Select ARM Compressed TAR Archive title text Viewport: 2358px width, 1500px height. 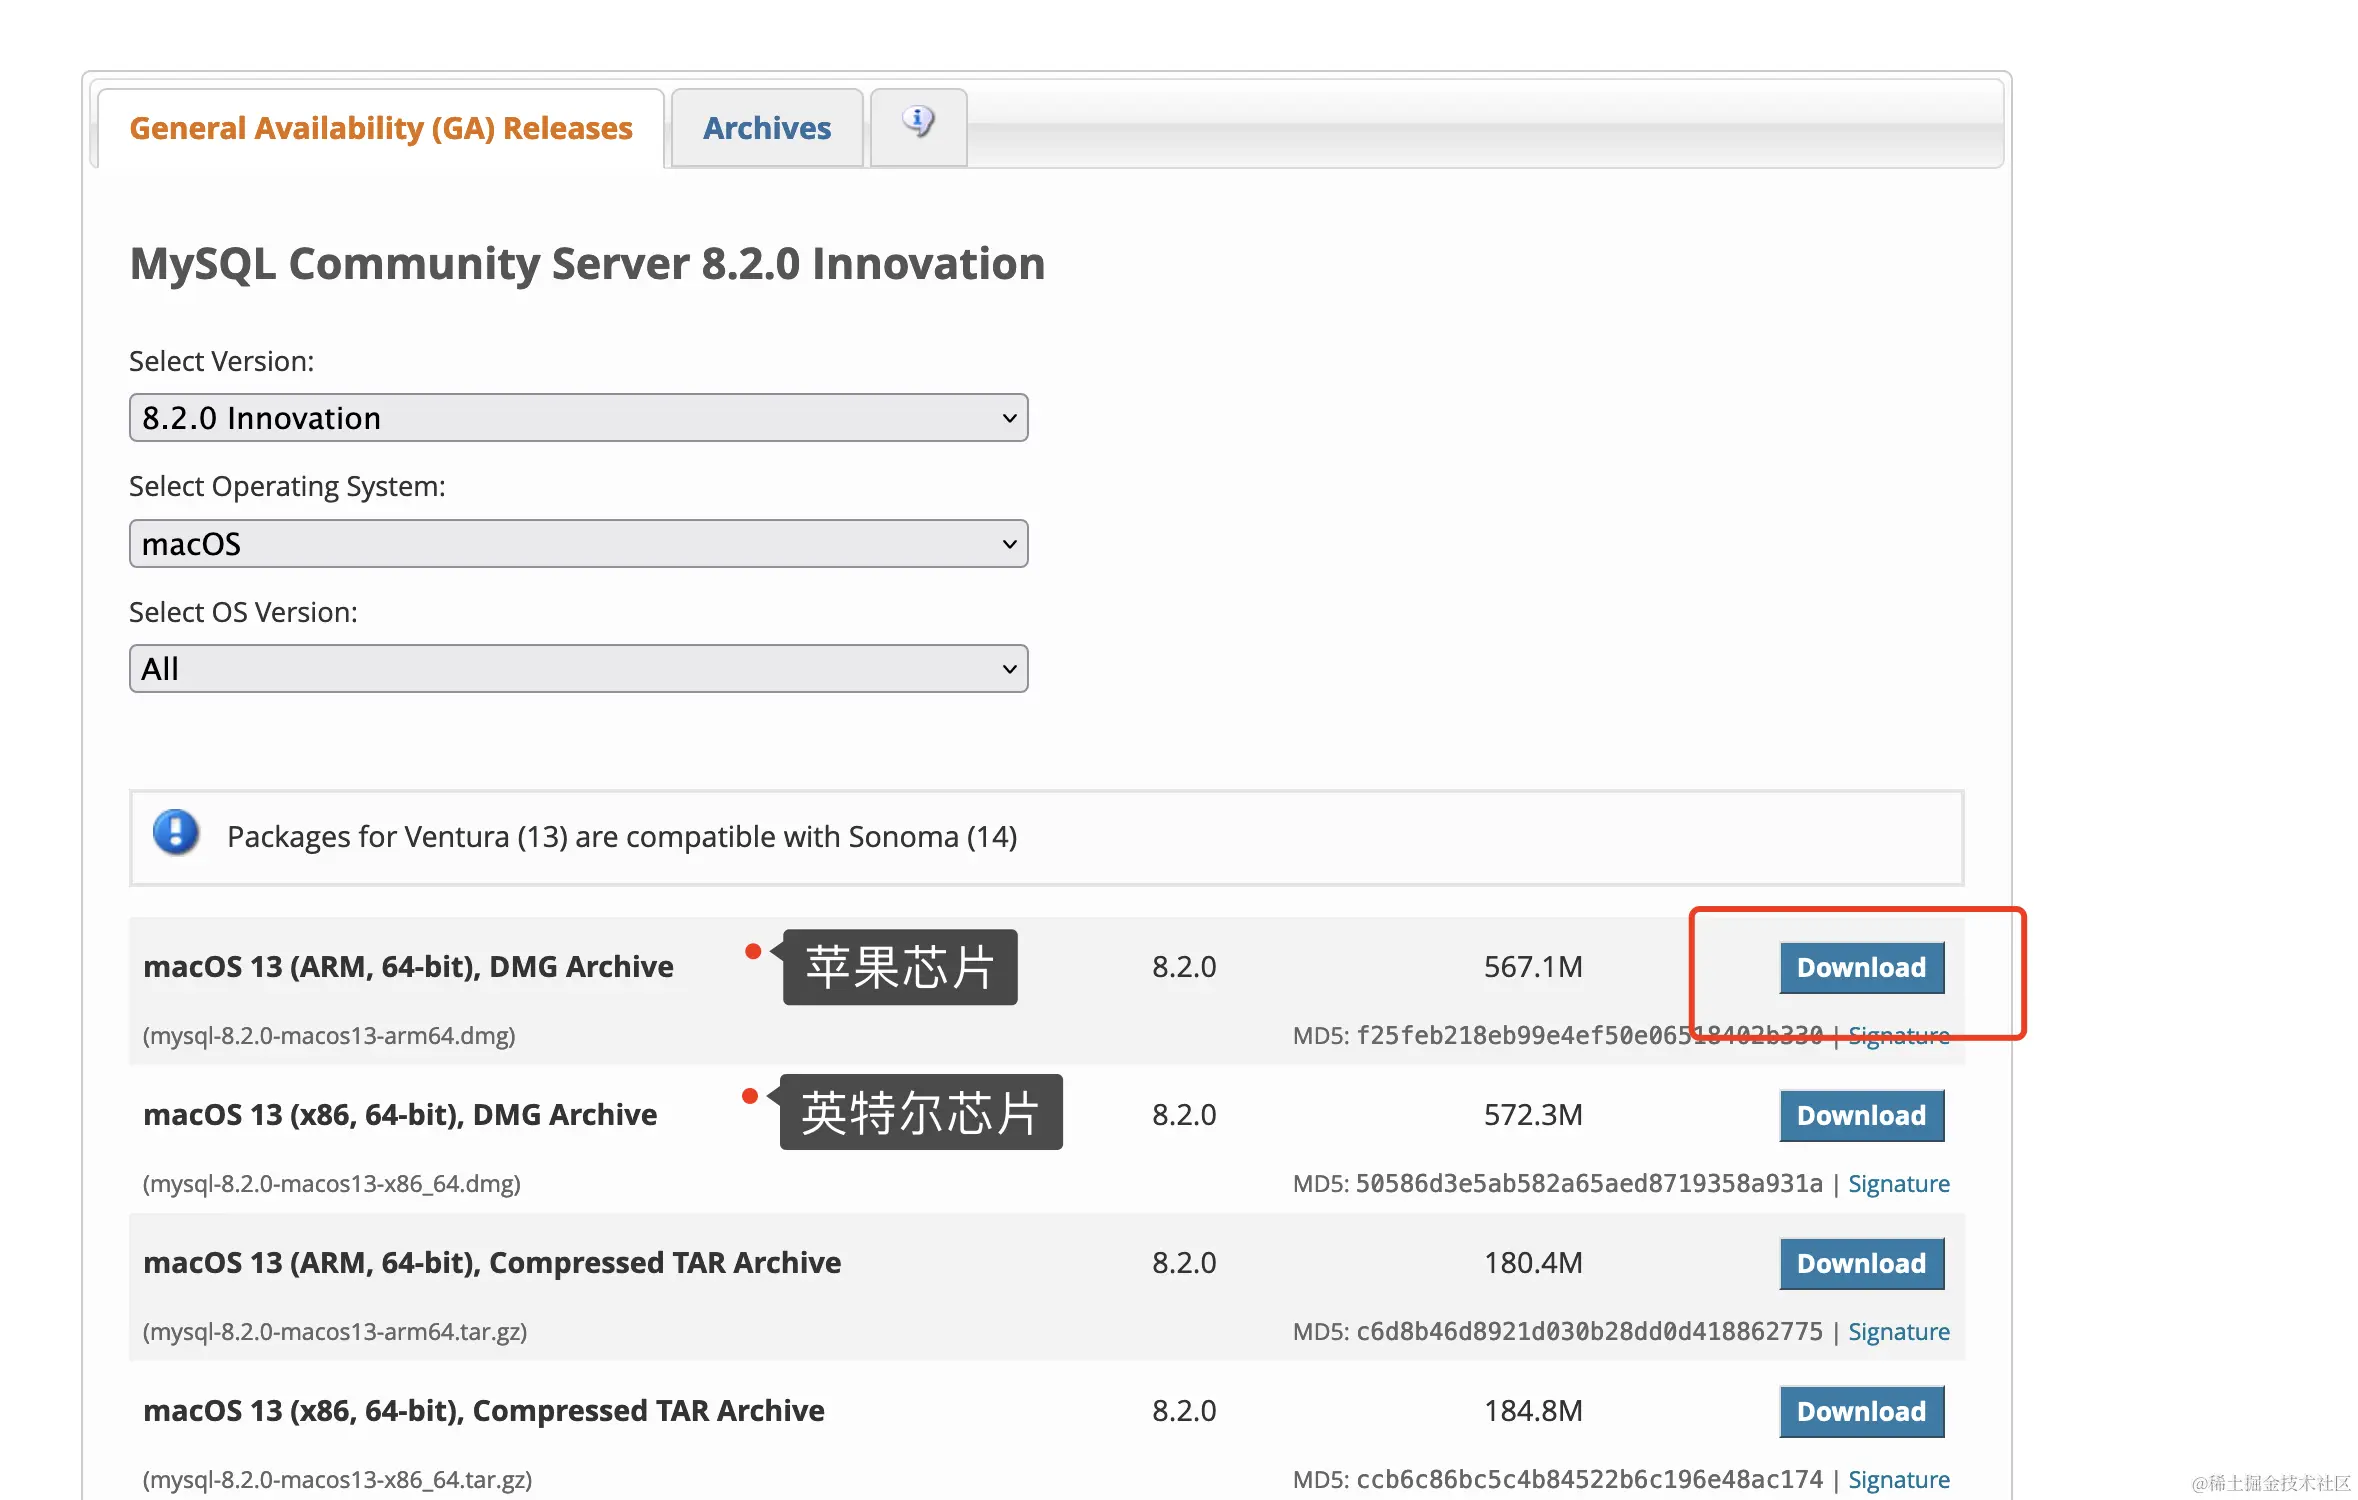pos(492,1263)
